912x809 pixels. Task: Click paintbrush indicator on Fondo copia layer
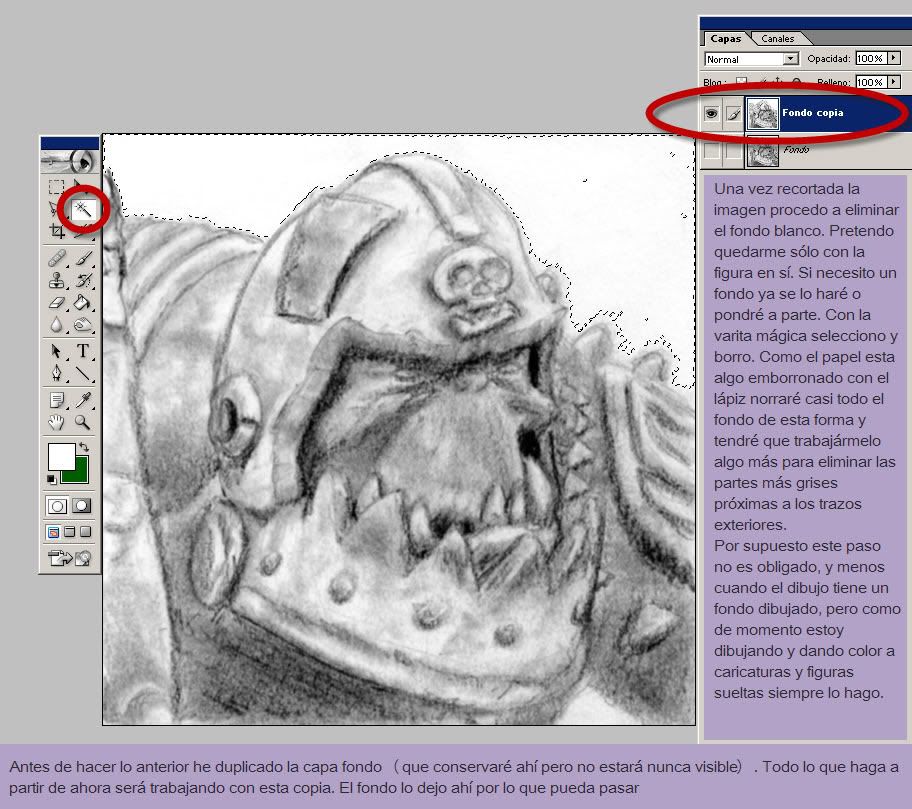point(733,114)
